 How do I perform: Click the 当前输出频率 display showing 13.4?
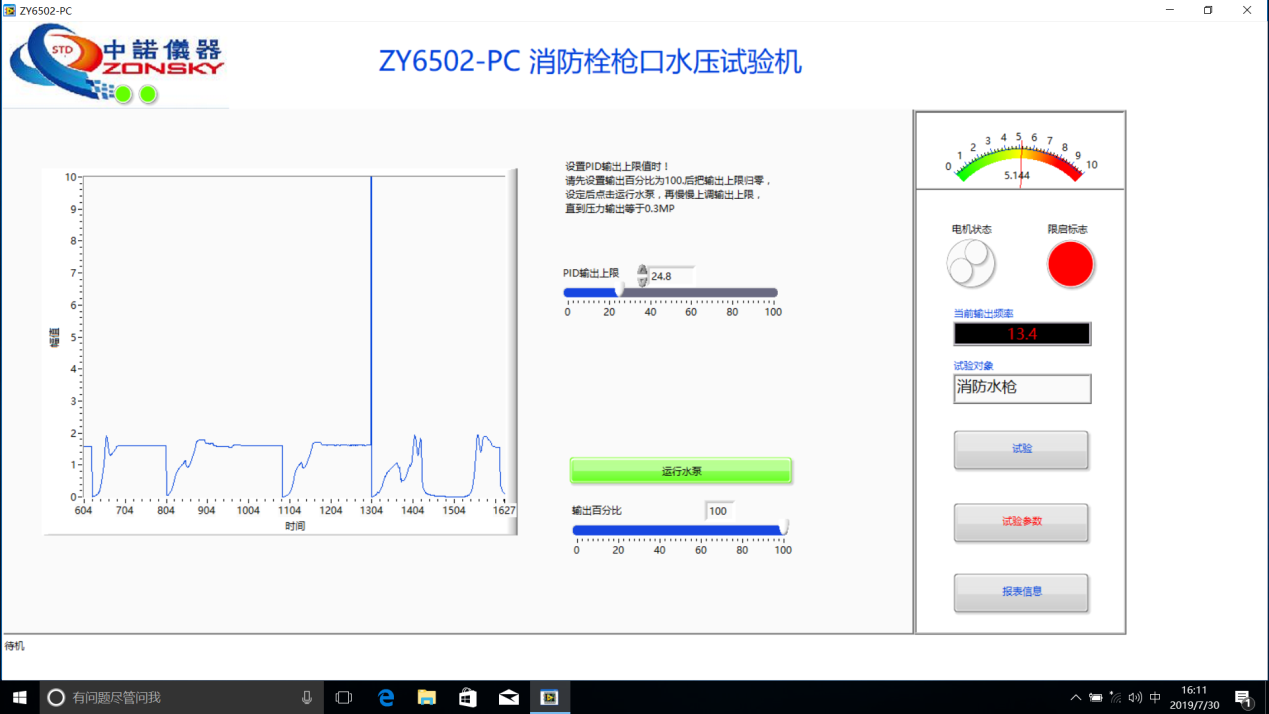1021,333
